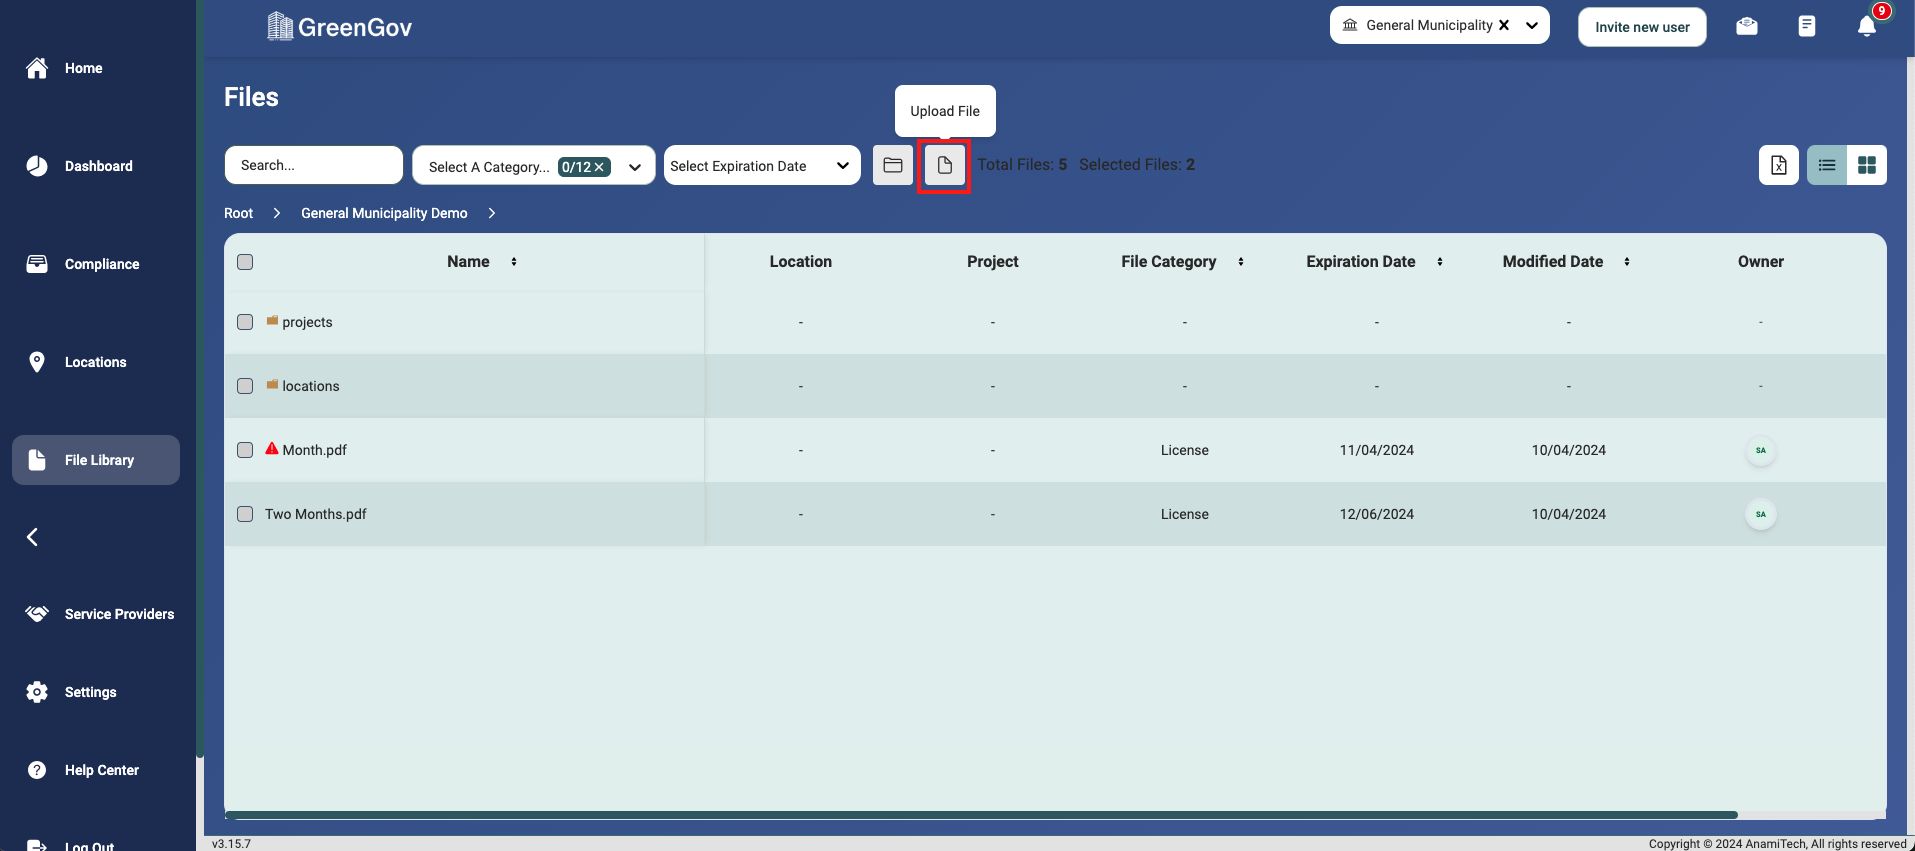Click the Upload File icon button
This screenshot has width=1915, height=851.
(x=944, y=165)
